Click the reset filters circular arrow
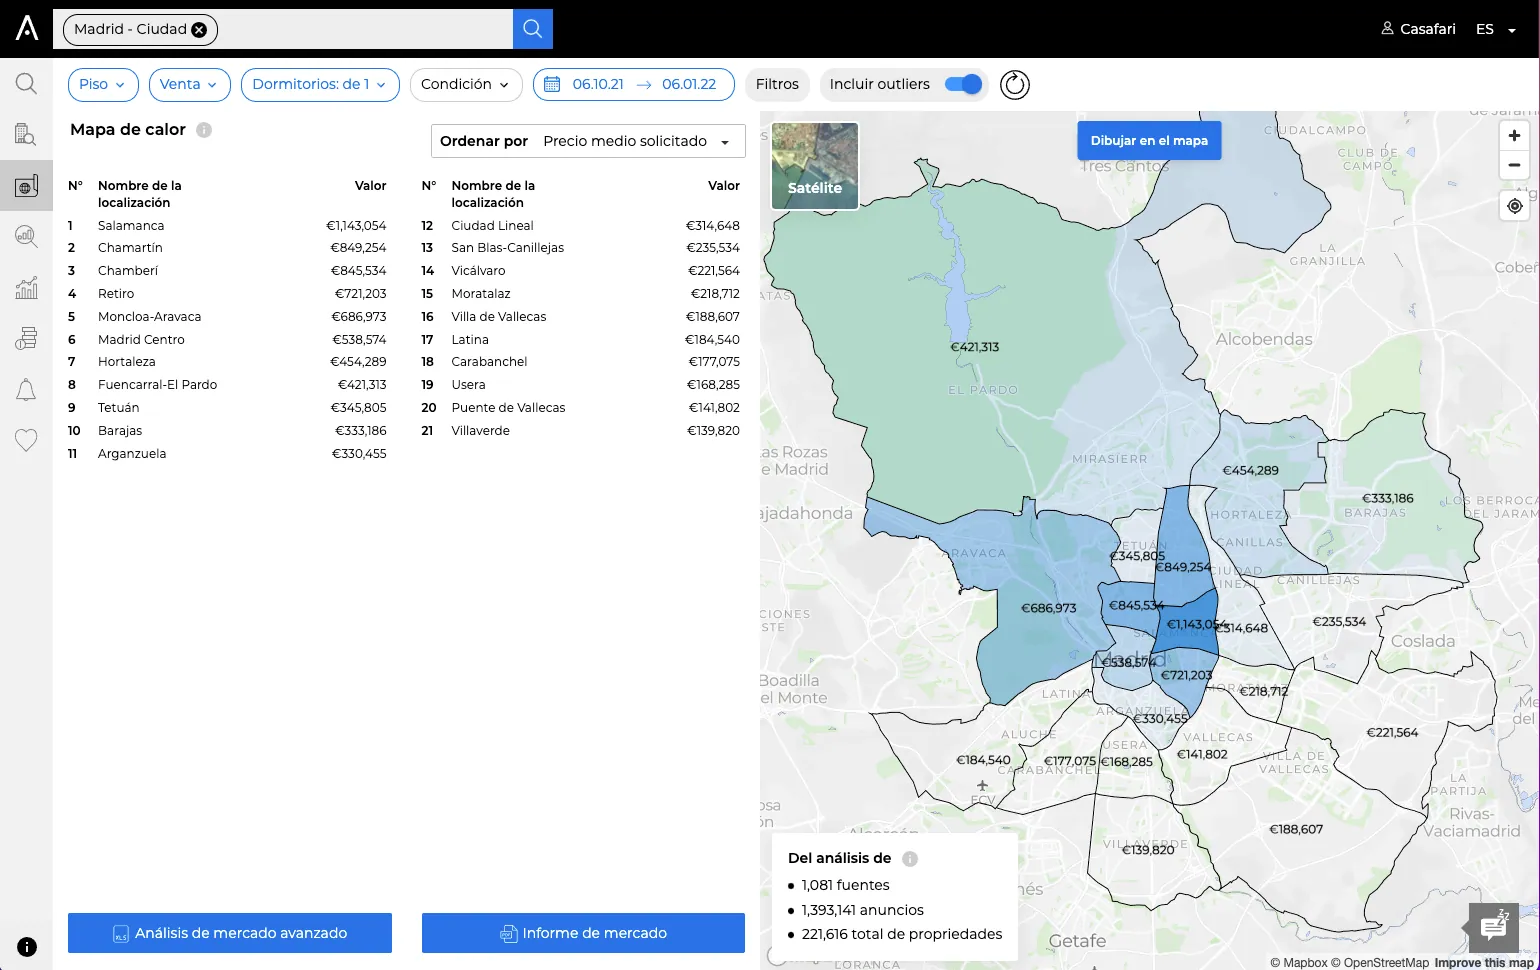This screenshot has width=1540, height=970. pos(1015,85)
